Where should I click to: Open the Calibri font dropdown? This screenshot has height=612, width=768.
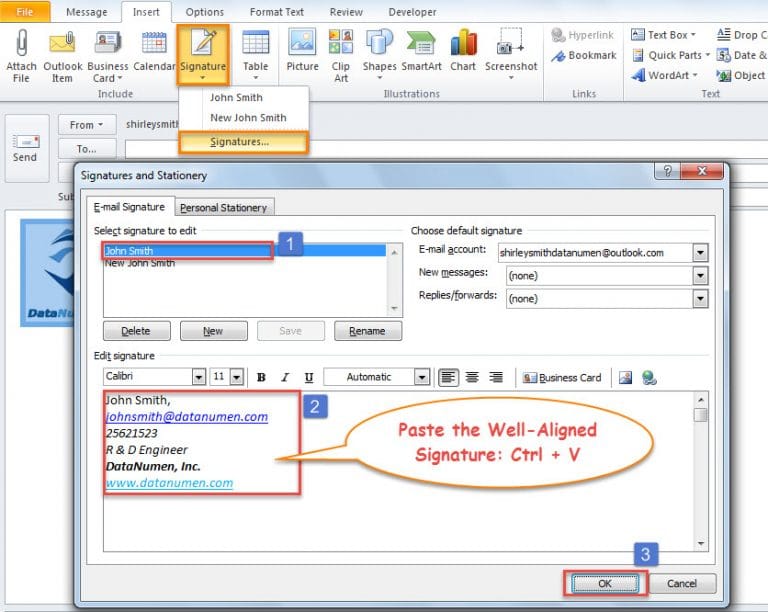[198, 377]
